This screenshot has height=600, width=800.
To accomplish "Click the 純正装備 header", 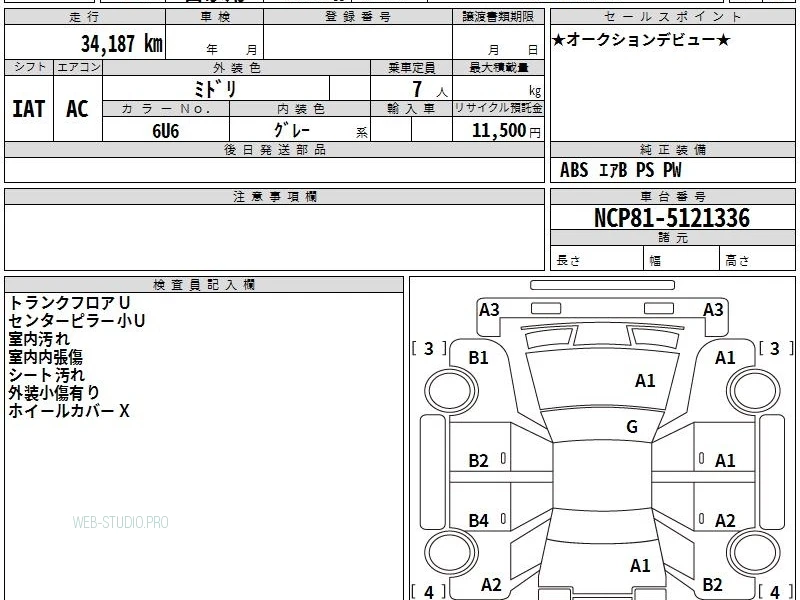I will coord(672,149).
